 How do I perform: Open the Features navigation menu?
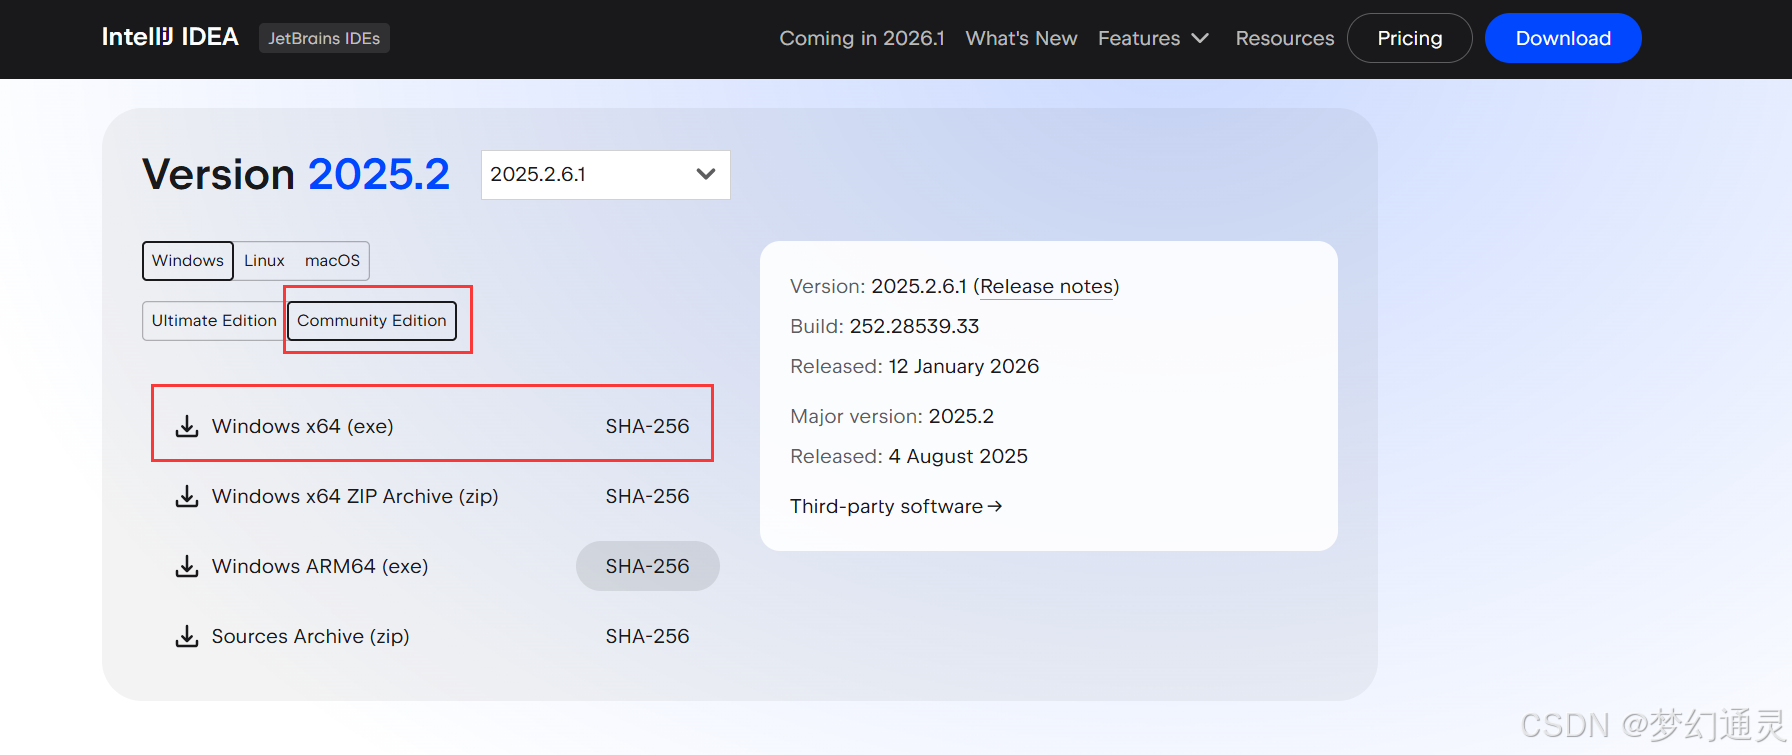click(1153, 38)
